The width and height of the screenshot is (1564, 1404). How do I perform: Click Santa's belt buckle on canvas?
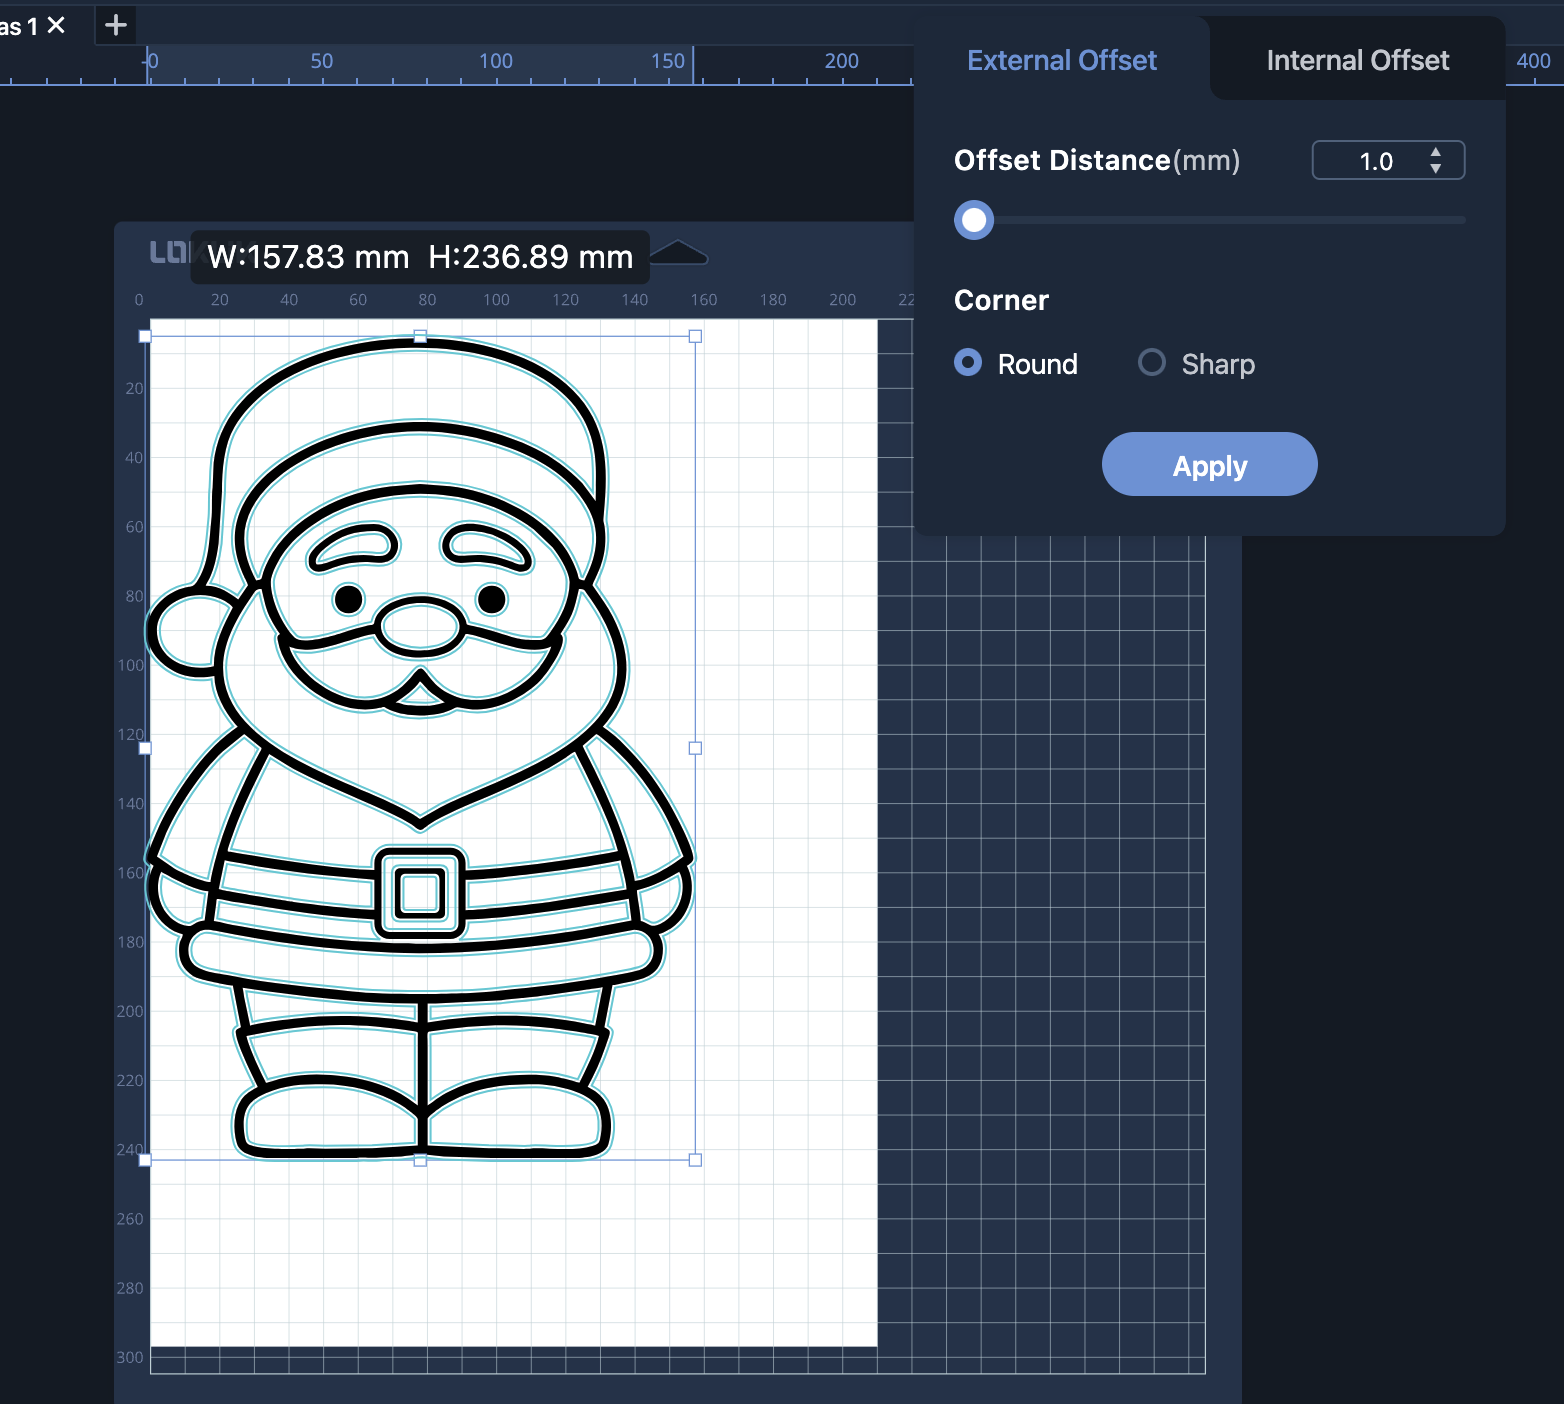point(420,893)
